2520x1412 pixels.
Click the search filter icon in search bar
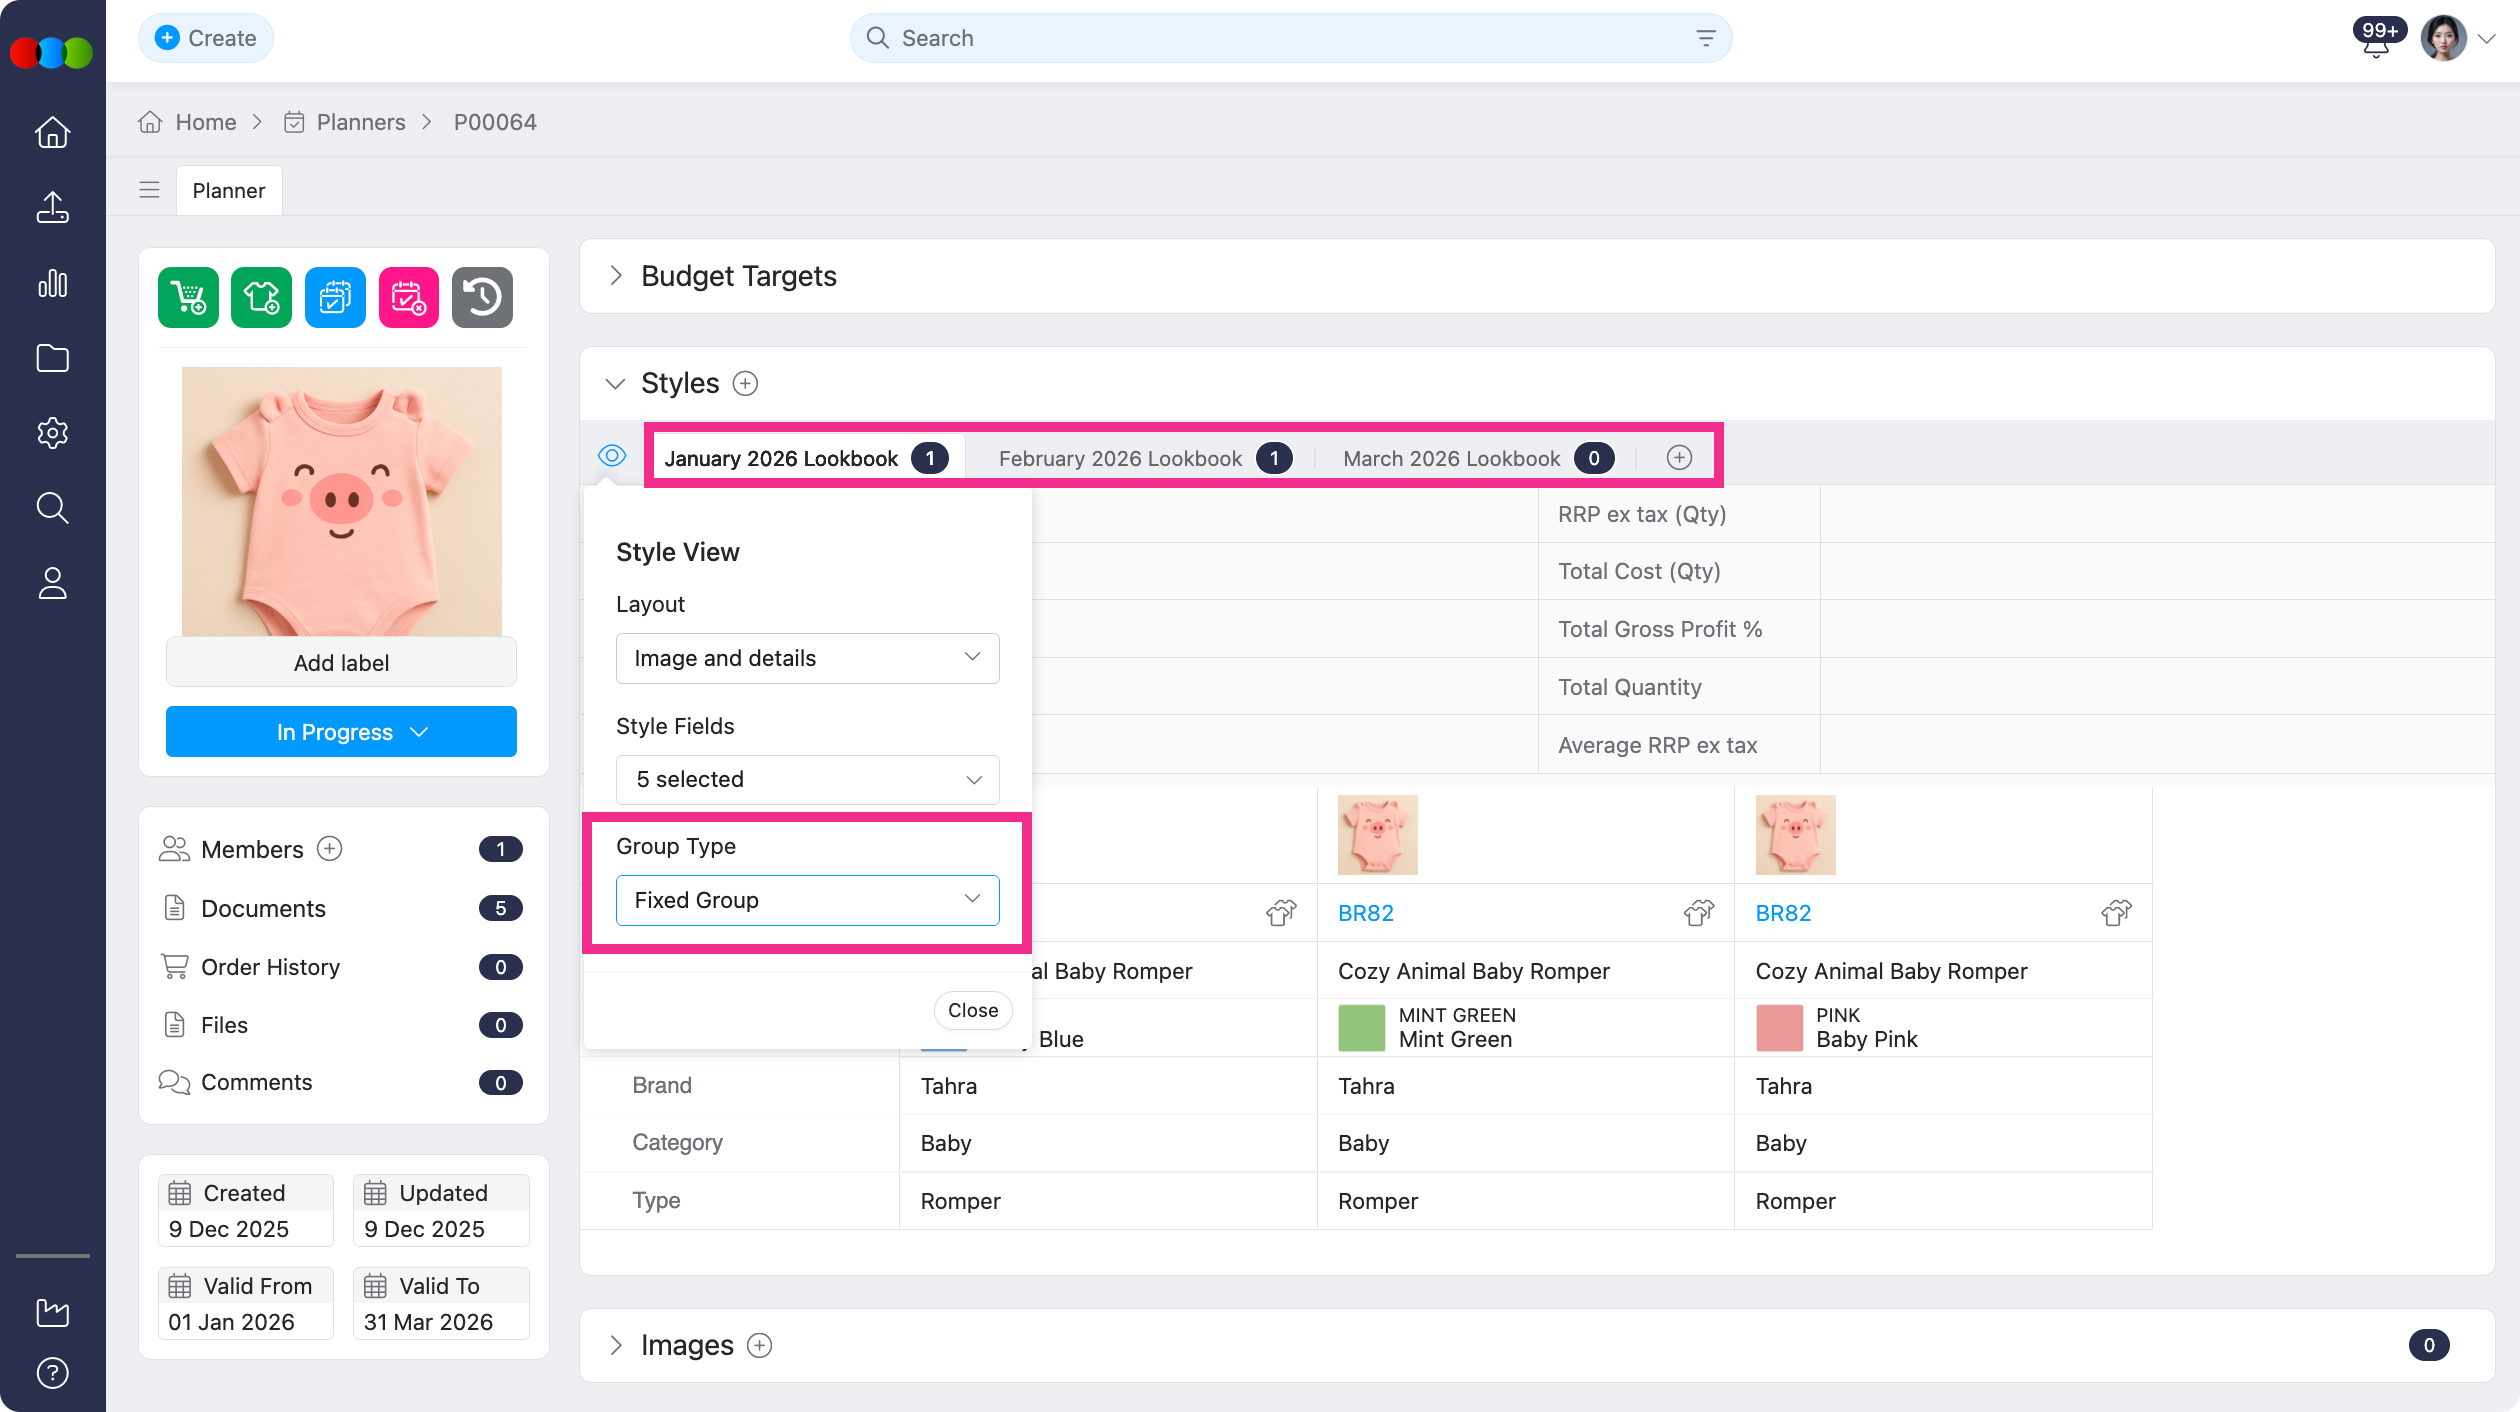coord(1706,38)
